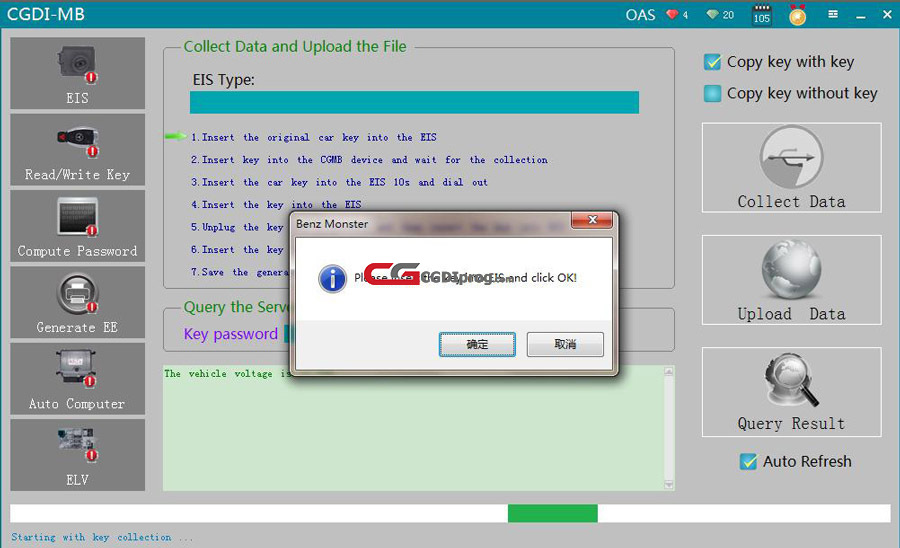900x548 pixels.
Task: Cancel the dialog with 取消 button
Action: 565,344
